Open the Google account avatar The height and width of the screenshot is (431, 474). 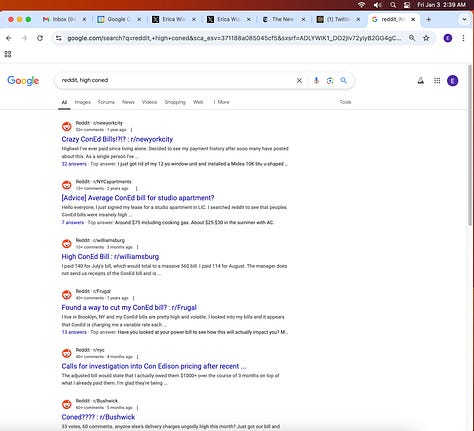pos(452,81)
